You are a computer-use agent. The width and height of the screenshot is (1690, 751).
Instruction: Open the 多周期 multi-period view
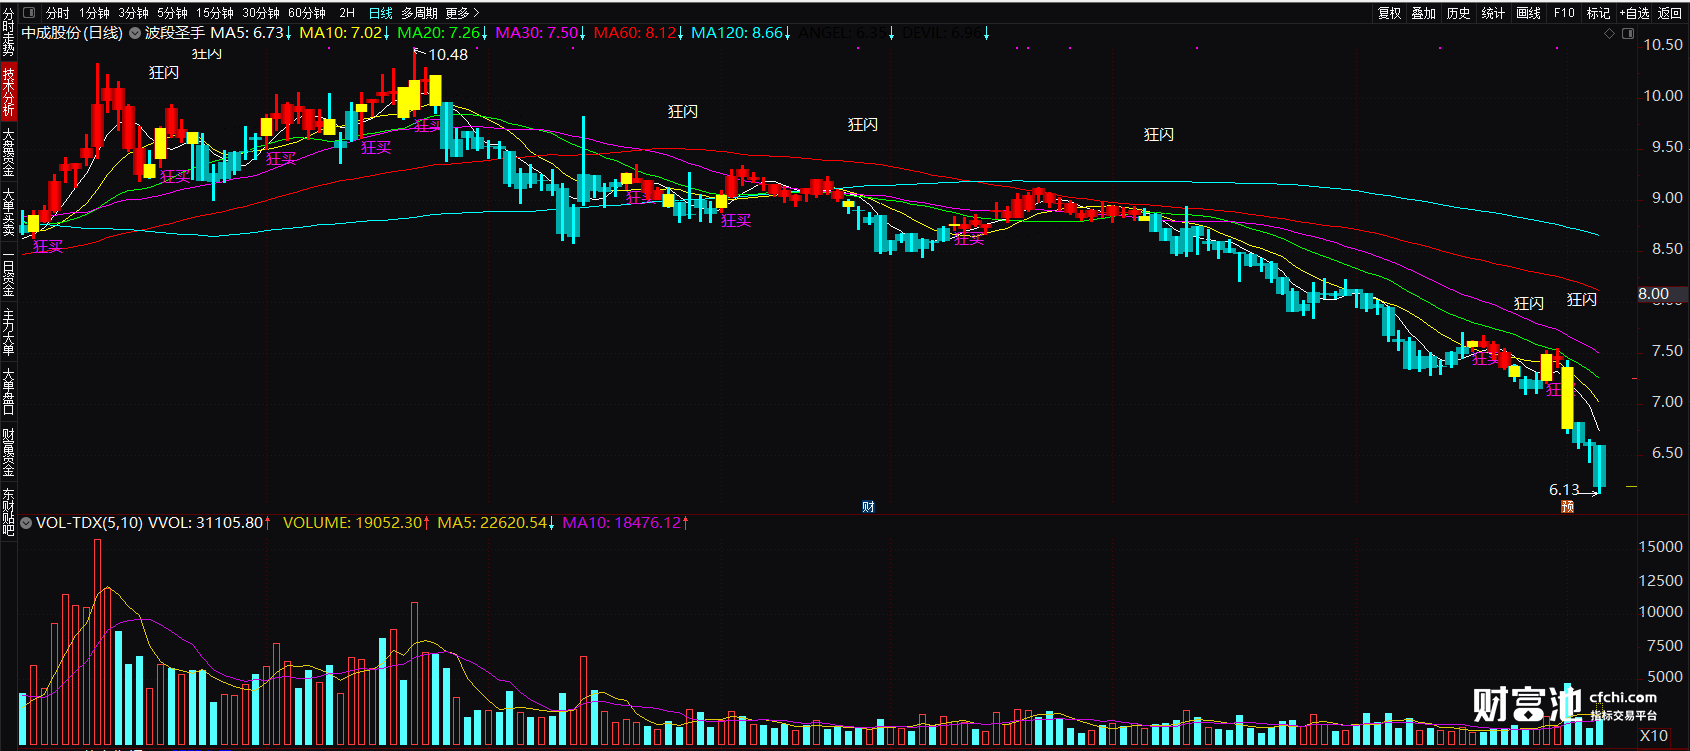tap(419, 13)
